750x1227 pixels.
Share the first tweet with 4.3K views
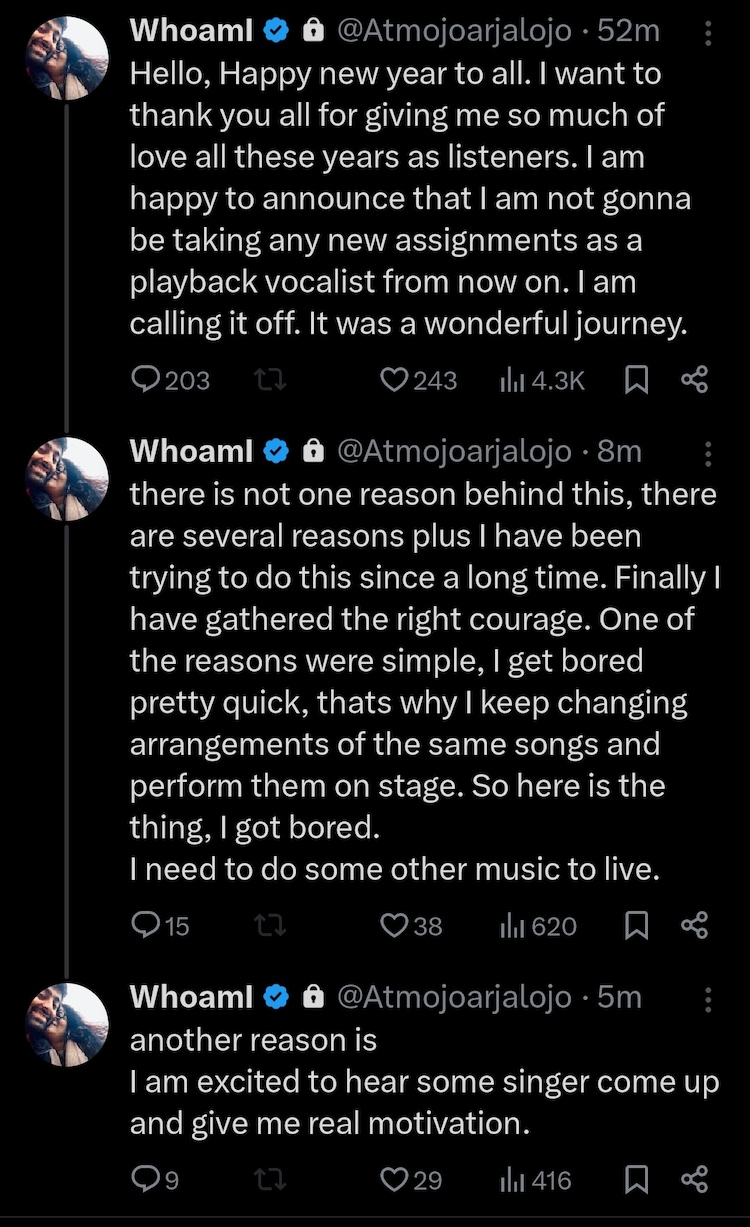pos(694,380)
